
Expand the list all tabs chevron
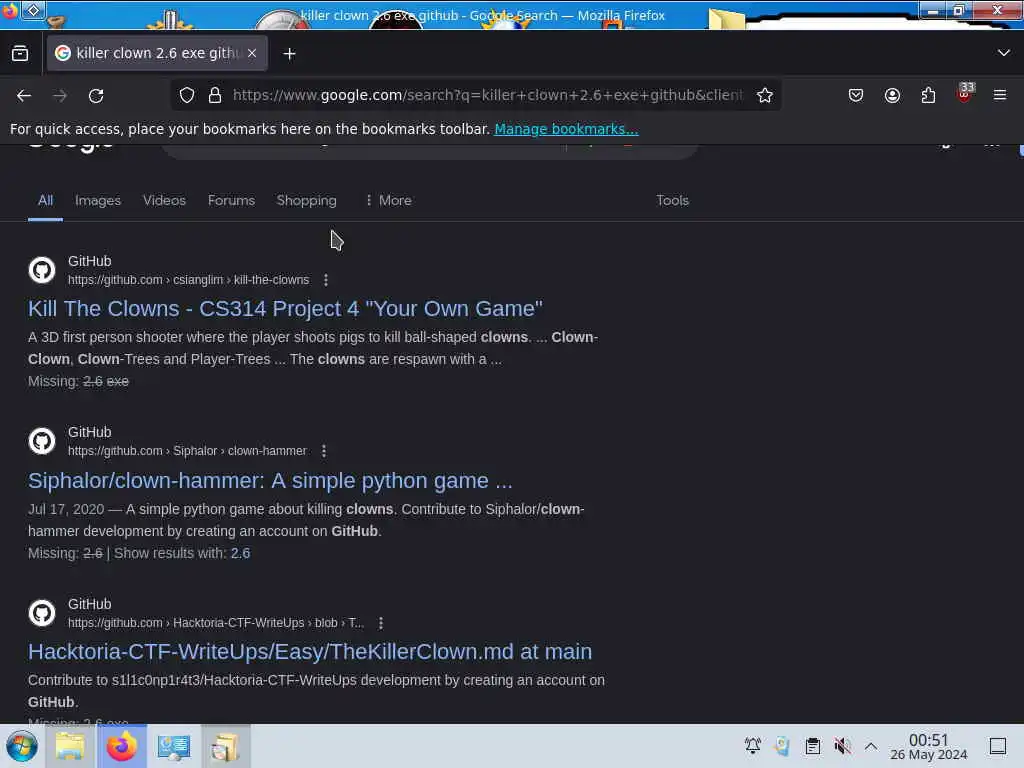pyautogui.click(x=1004, y=53)
